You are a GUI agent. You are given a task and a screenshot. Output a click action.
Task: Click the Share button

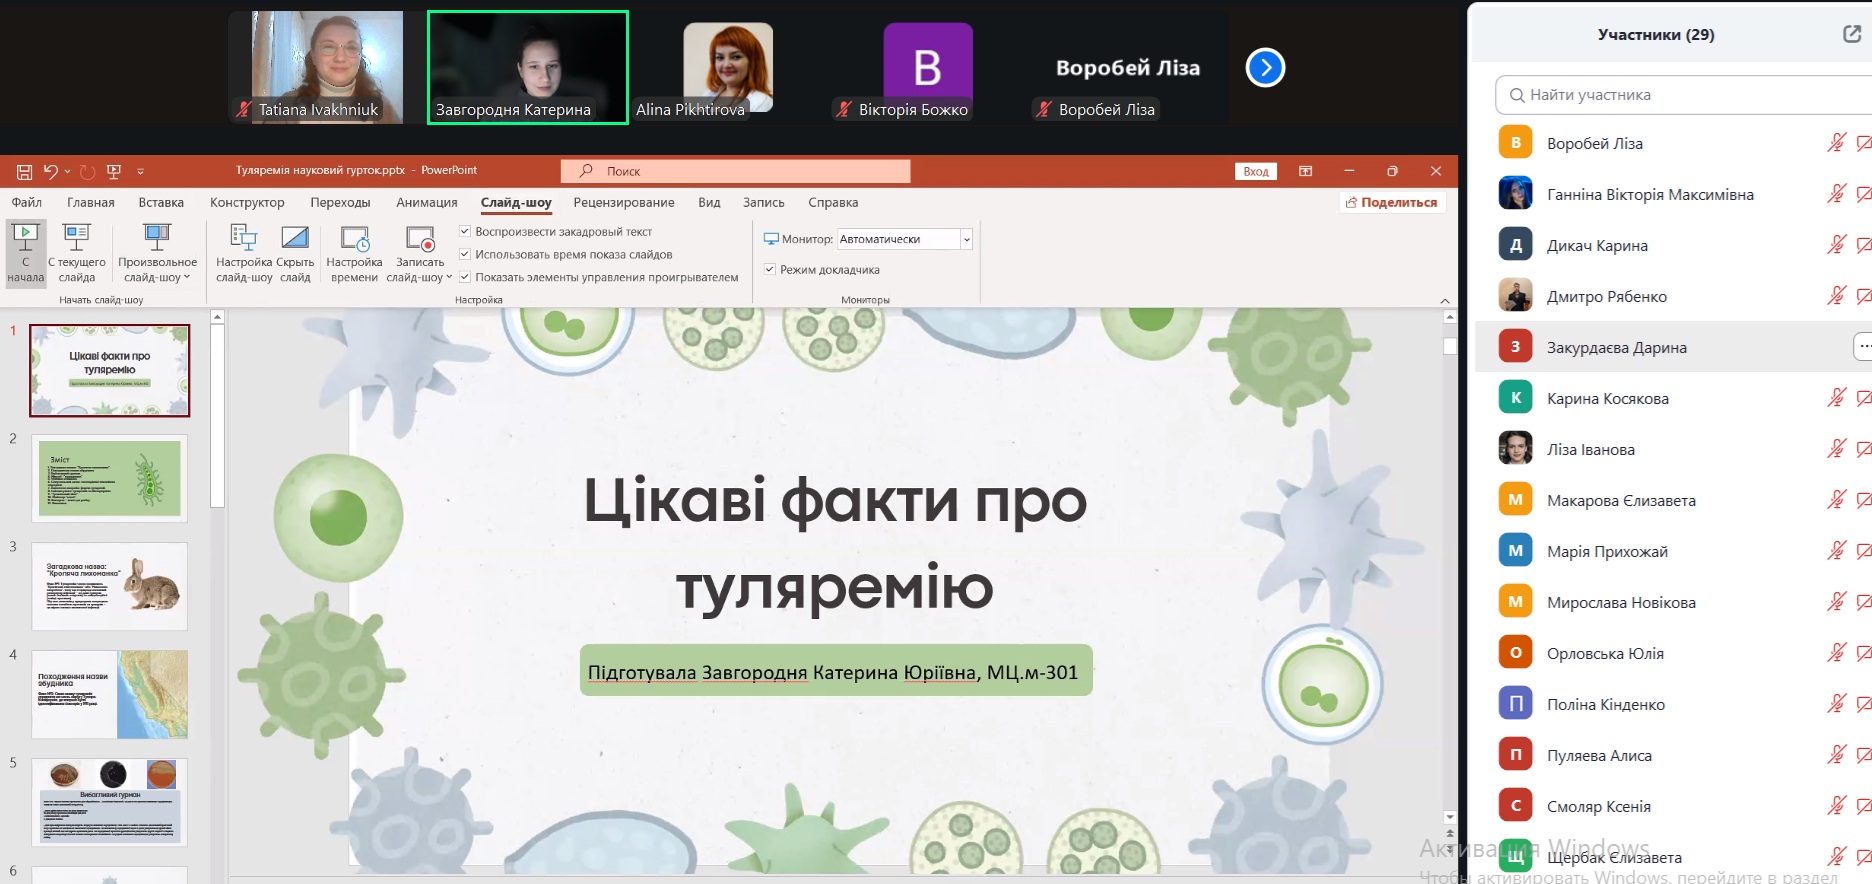[x=1392, y=202]
